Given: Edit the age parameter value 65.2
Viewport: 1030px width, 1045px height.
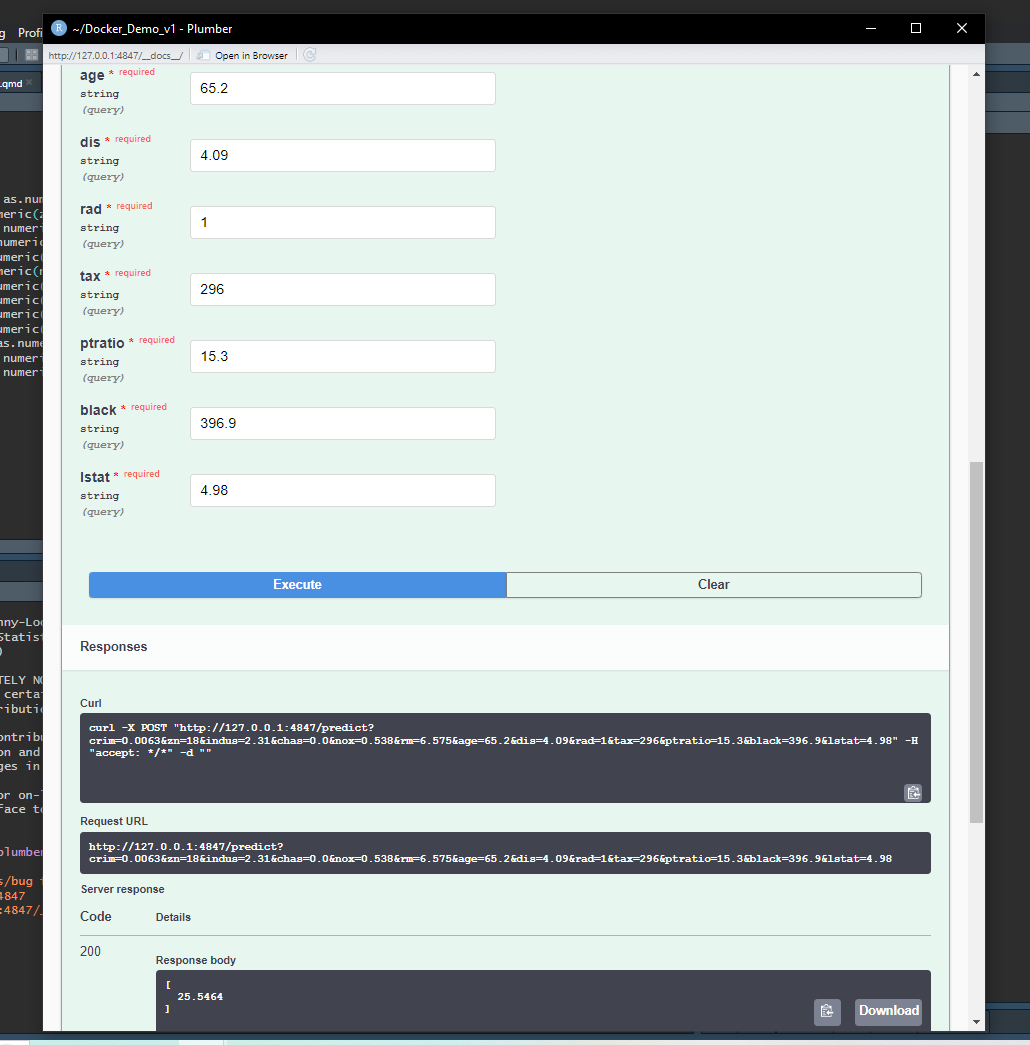Looking at the screenshot, I should [x=342, y=88].
